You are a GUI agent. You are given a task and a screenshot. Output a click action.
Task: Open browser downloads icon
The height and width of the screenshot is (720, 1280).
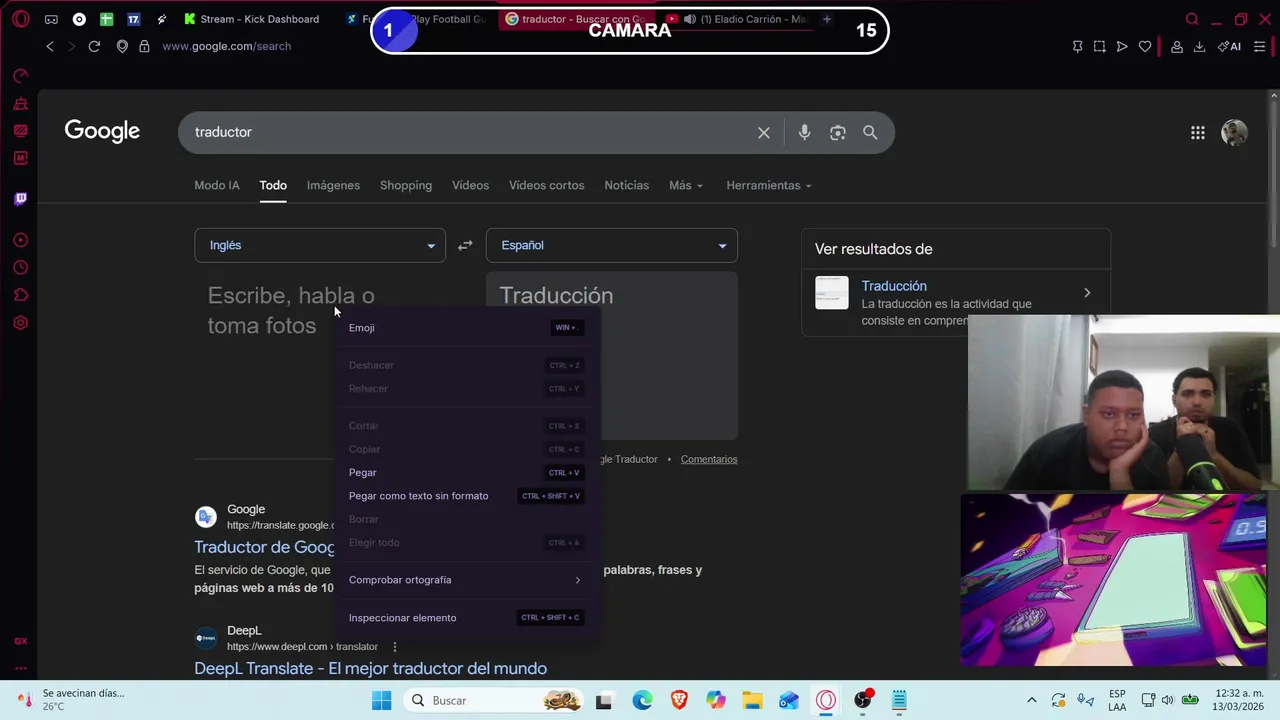click(x=1199, y=46)
